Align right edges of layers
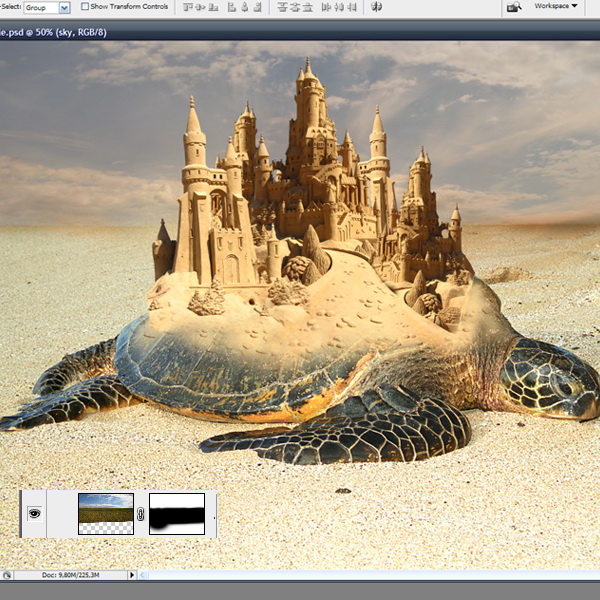Screen dimensions: 600x600 tap(258, 7)
